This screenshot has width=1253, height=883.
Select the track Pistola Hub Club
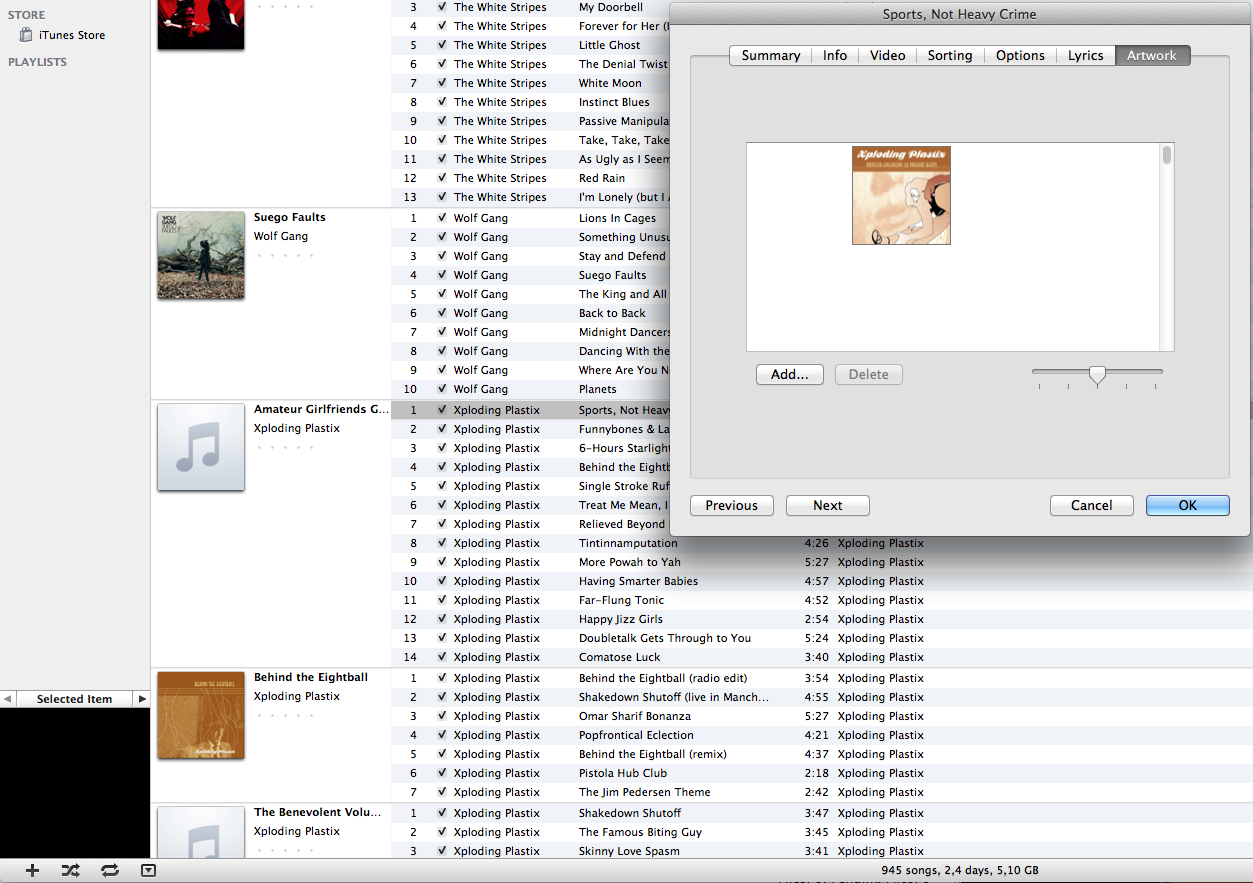623,773
